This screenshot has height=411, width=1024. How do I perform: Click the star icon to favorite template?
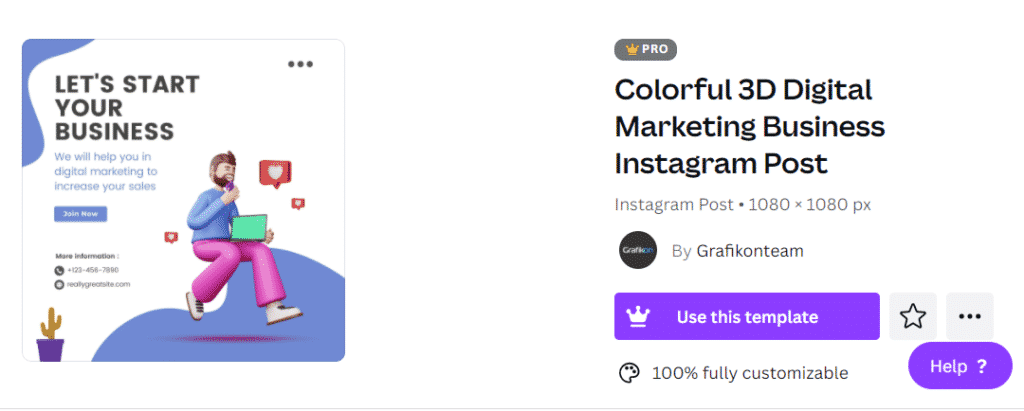(x=913, y=317)
